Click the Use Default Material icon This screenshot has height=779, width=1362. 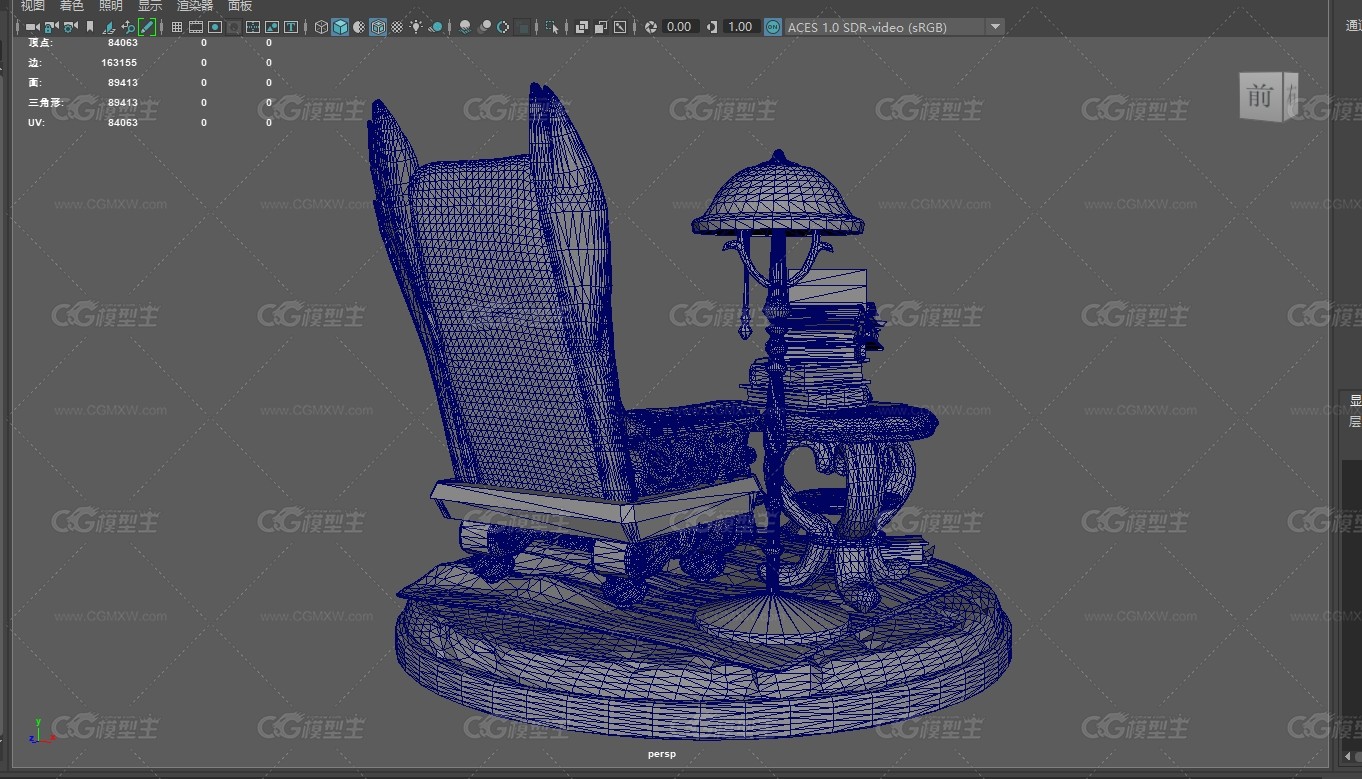[x=359, y=27]
